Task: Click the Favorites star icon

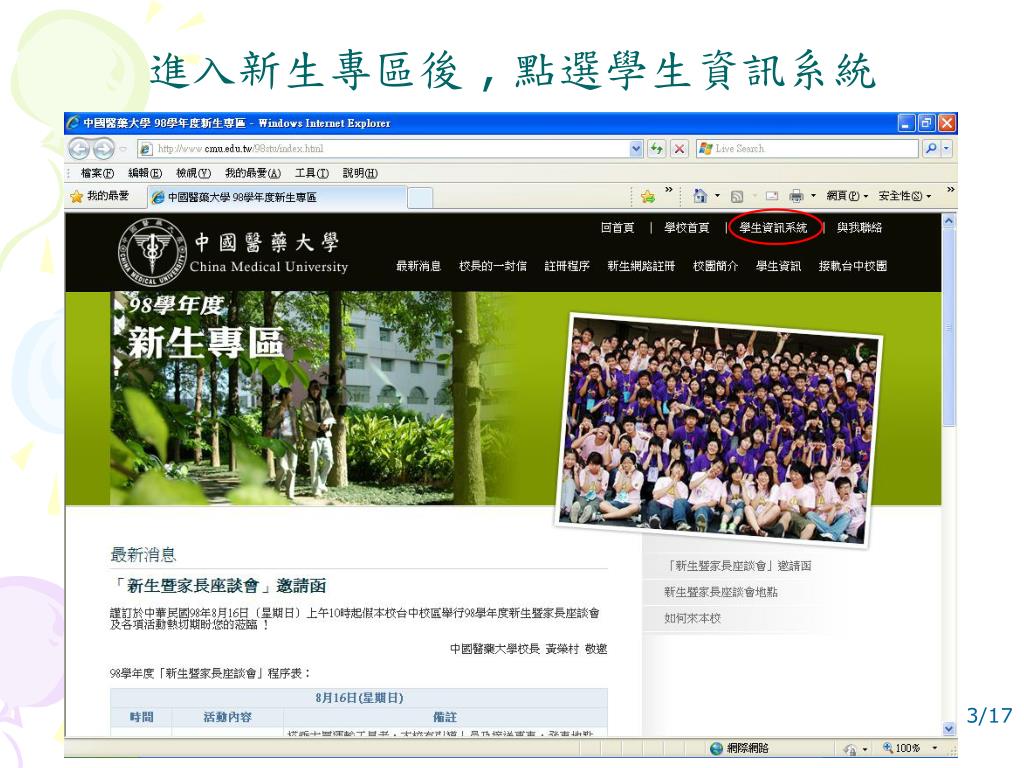Action: (x=76, y=197)
